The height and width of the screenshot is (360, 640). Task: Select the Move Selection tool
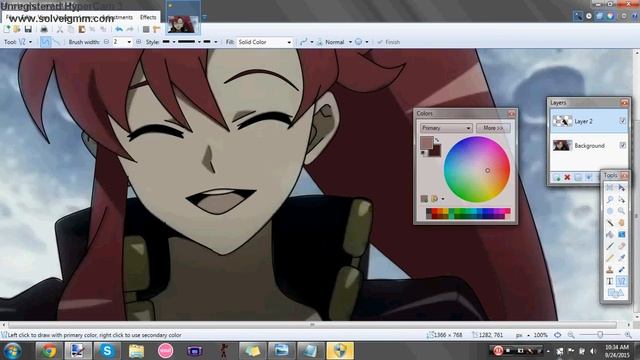[621, 199]
